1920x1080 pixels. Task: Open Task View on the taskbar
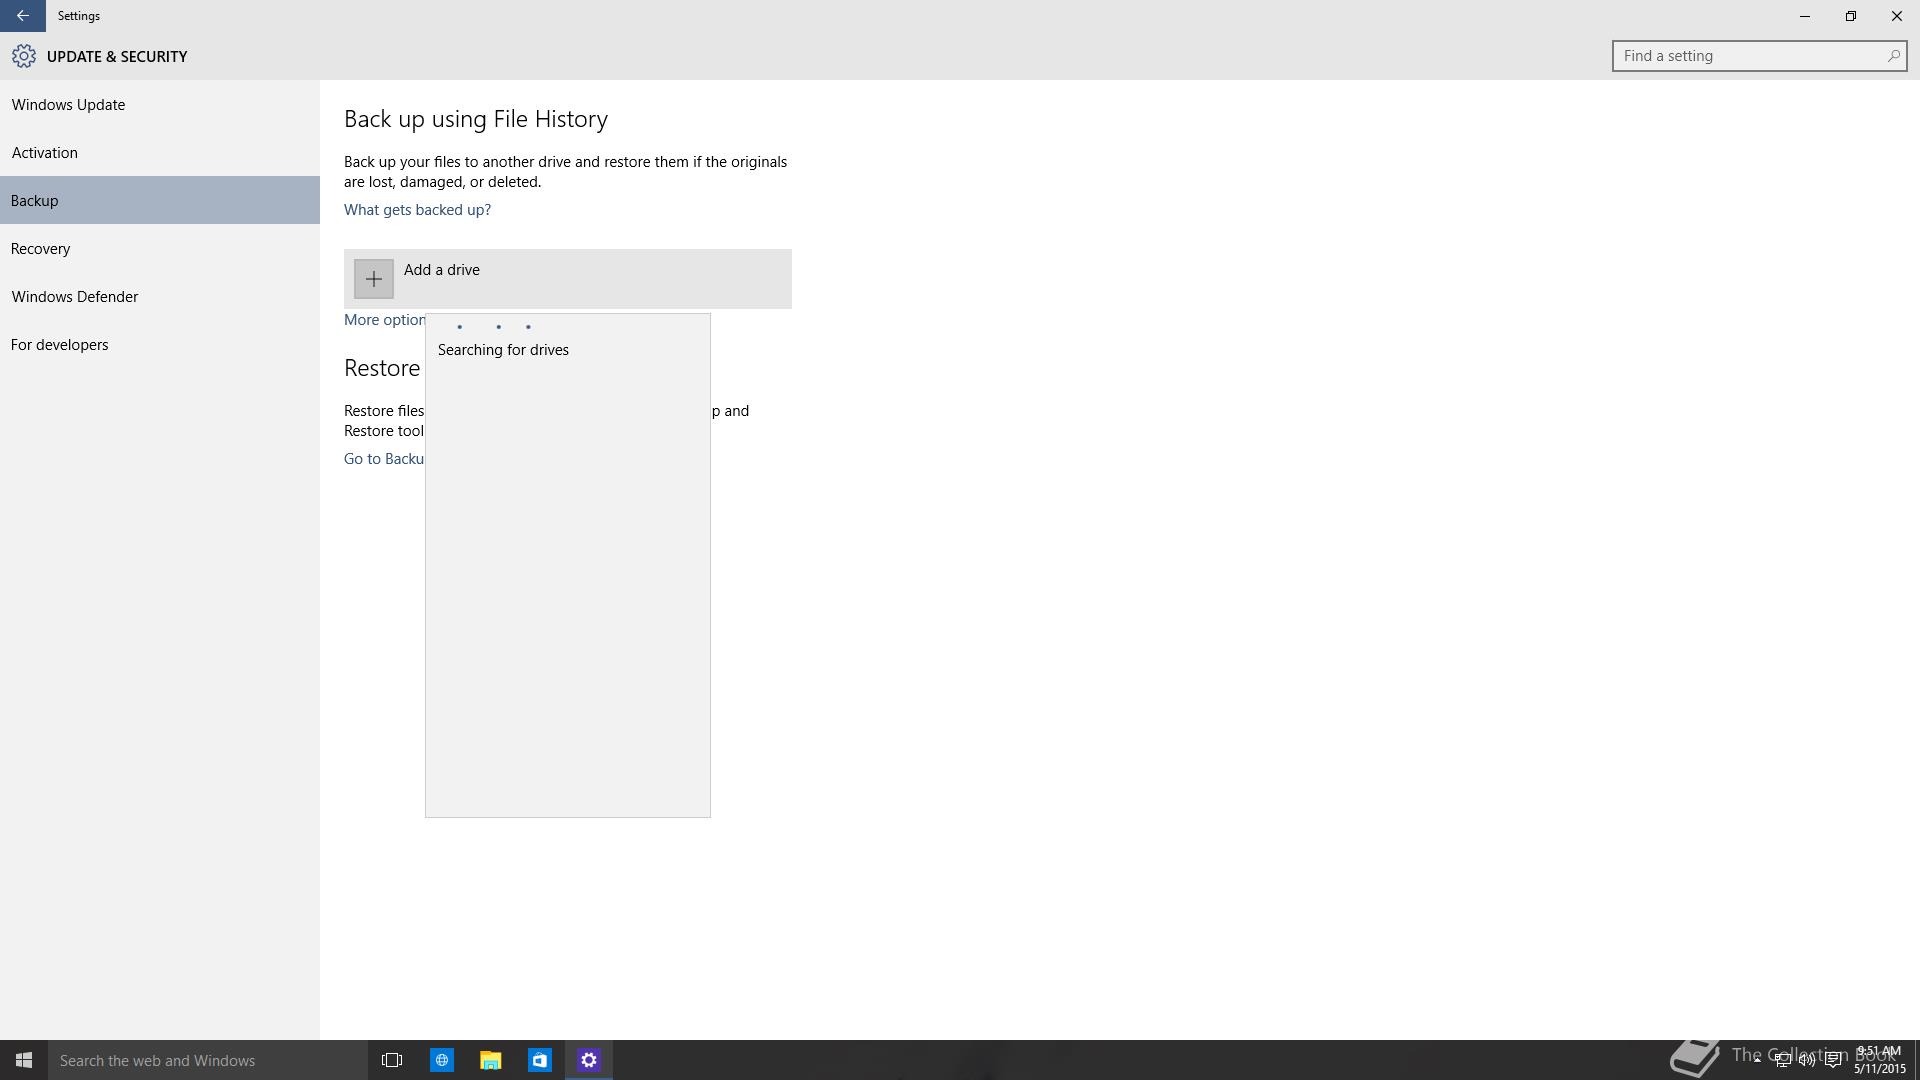(x=392, y=1060)
